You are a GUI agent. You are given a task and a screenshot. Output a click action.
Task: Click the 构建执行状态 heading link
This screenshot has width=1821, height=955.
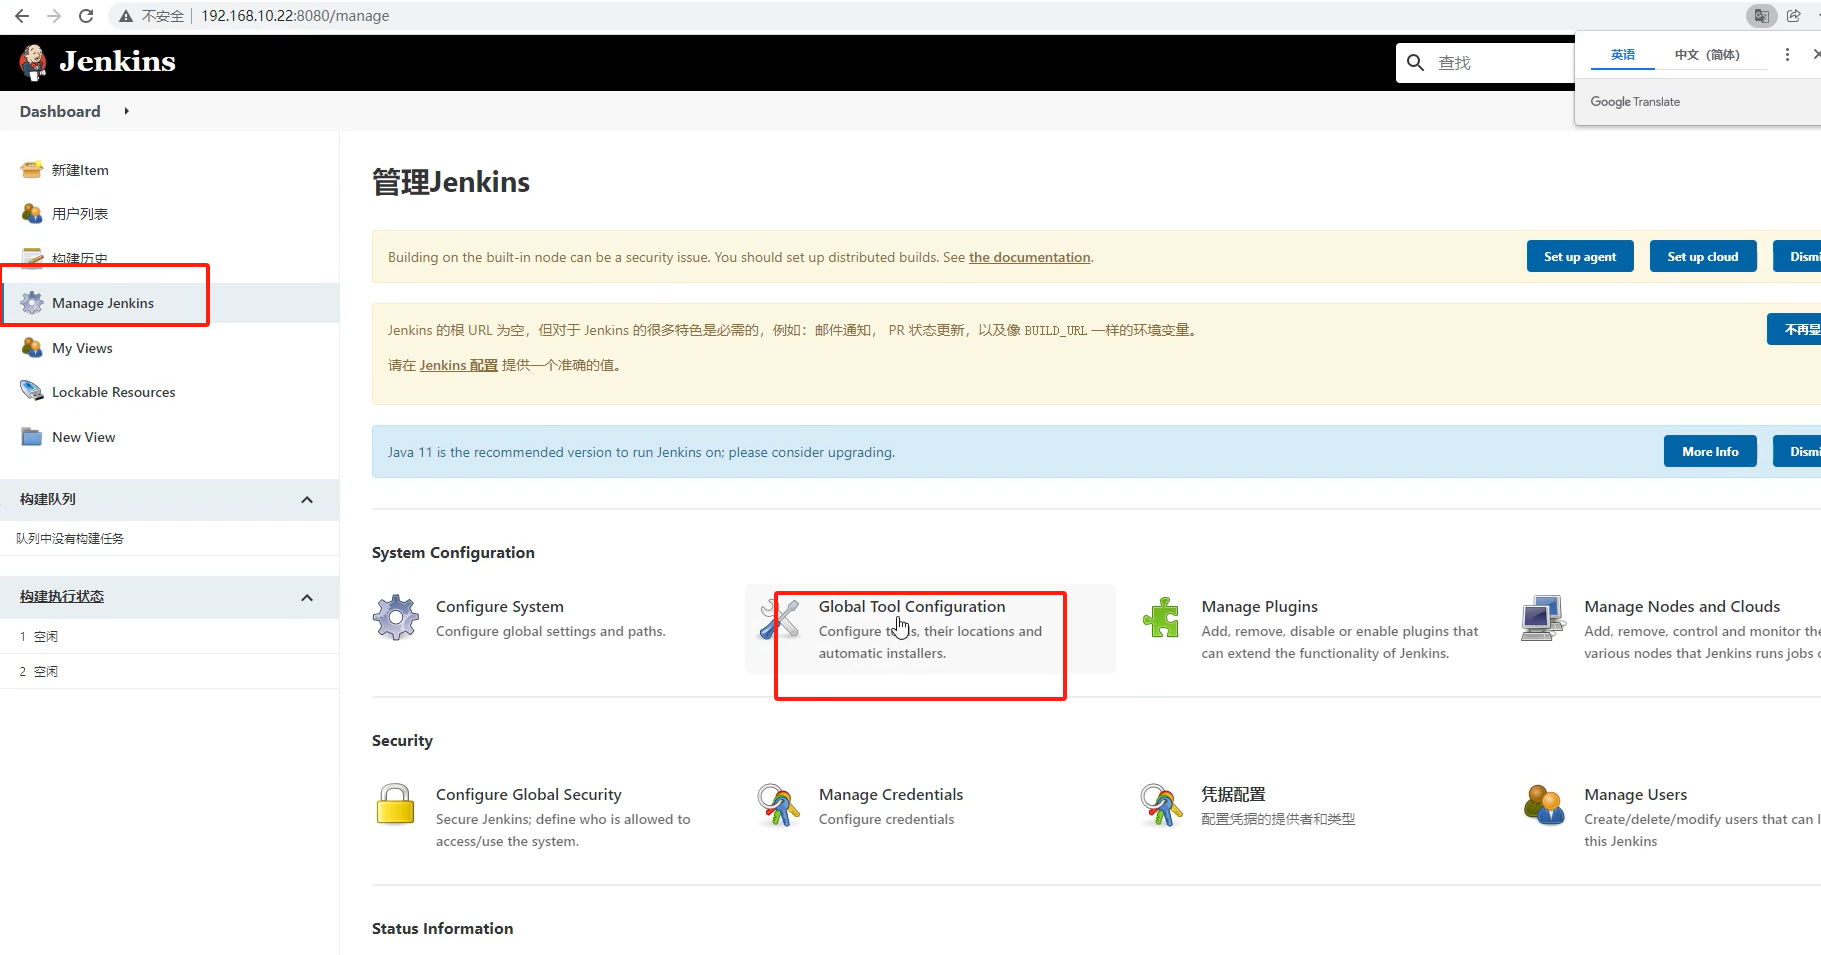tap(62, 596)
